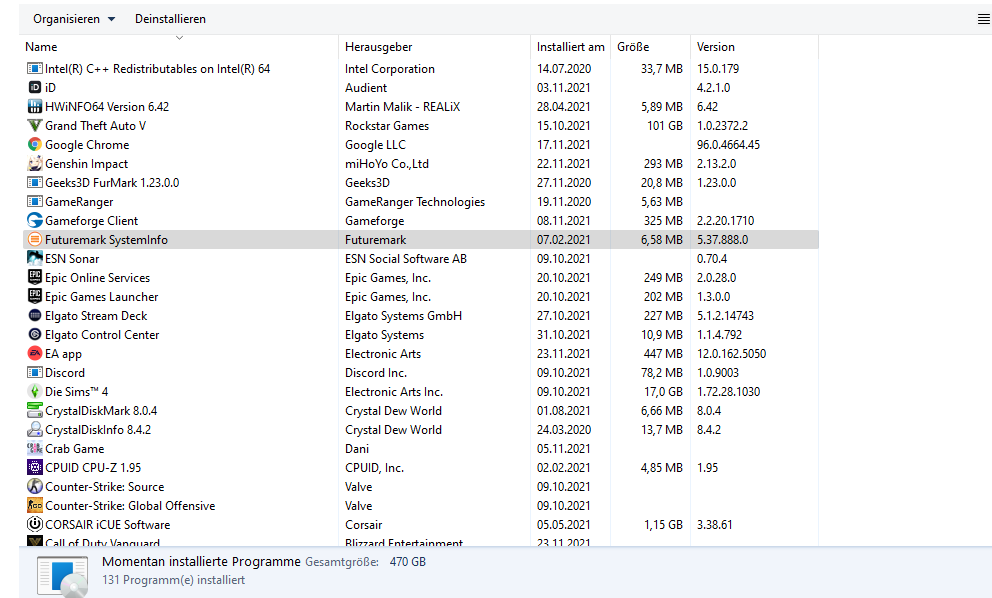Click the Genshin Impact icon
Image resolution: width=992 pixels, height=598 pixels.
point(35,163)
